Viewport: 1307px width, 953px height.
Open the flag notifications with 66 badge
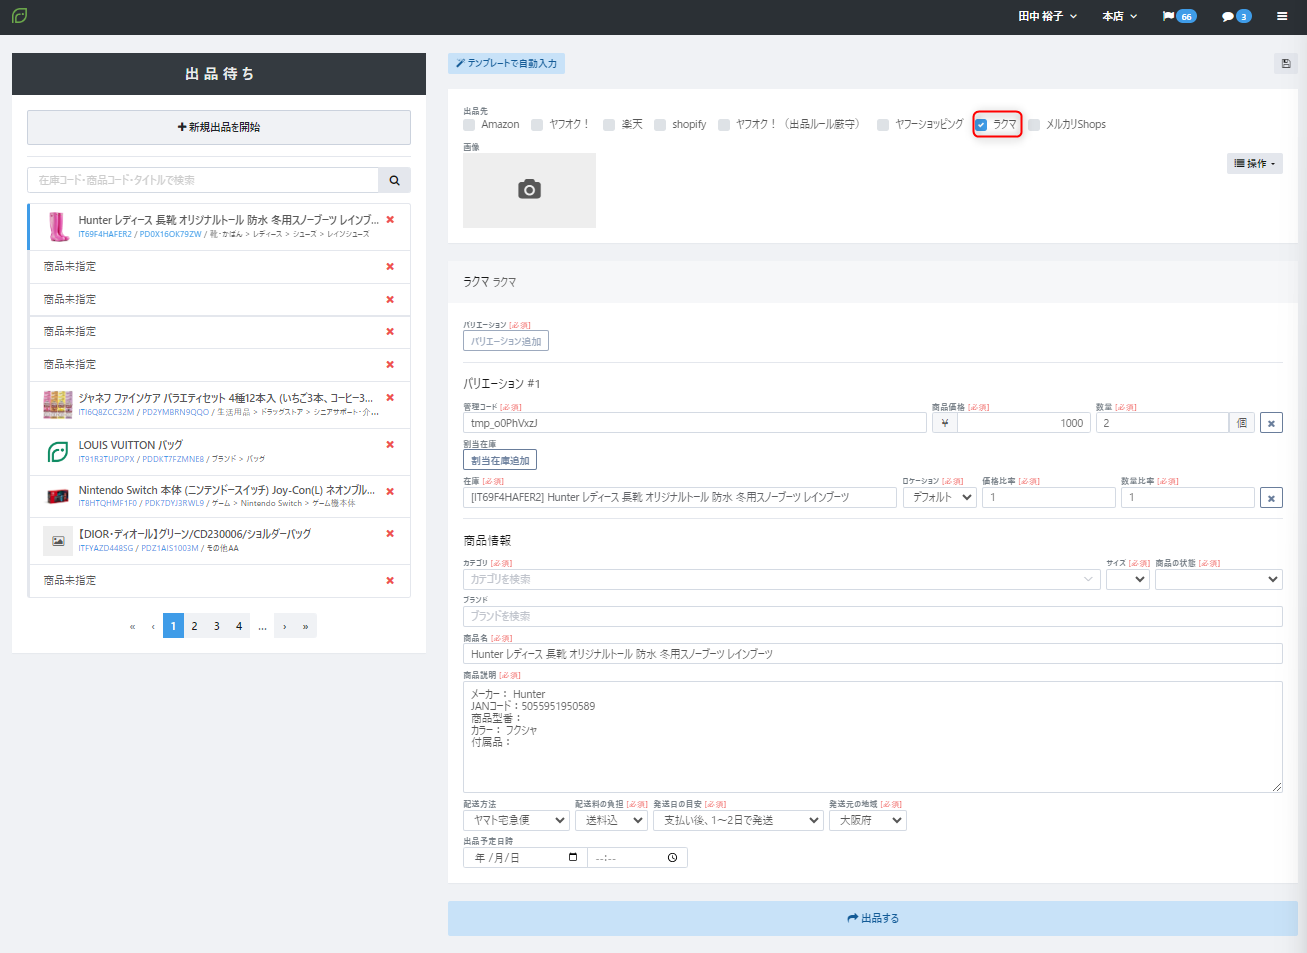click(1179, 16)
